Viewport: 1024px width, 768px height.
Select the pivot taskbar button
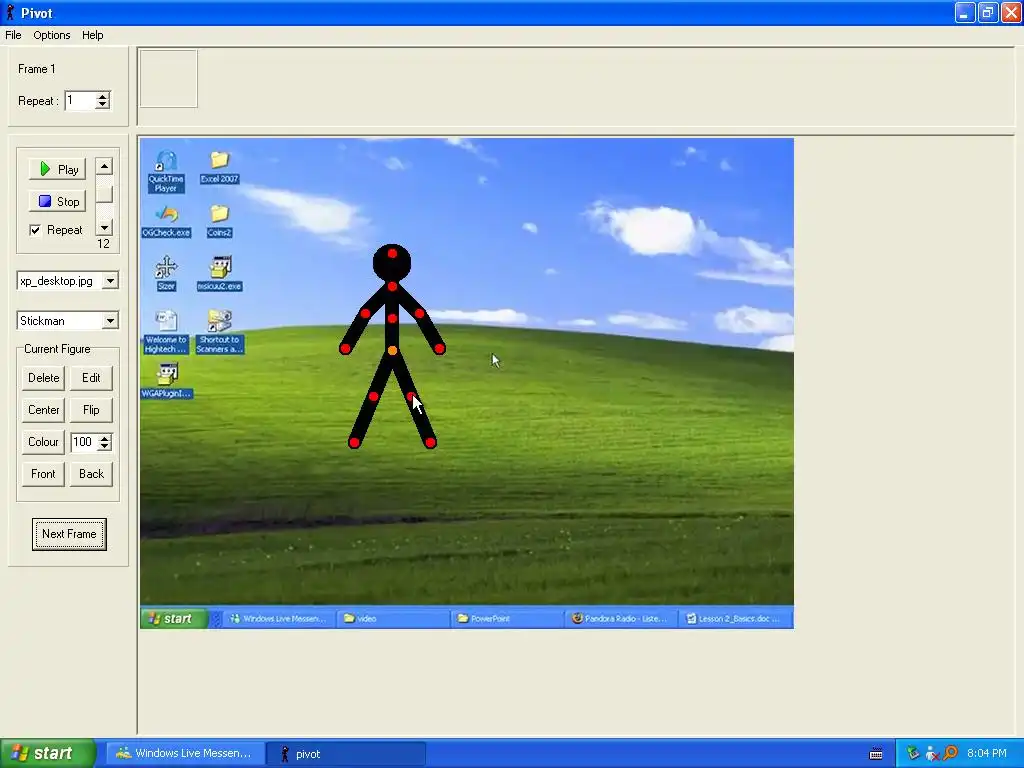pyautogui.click(x=346, y=754)
